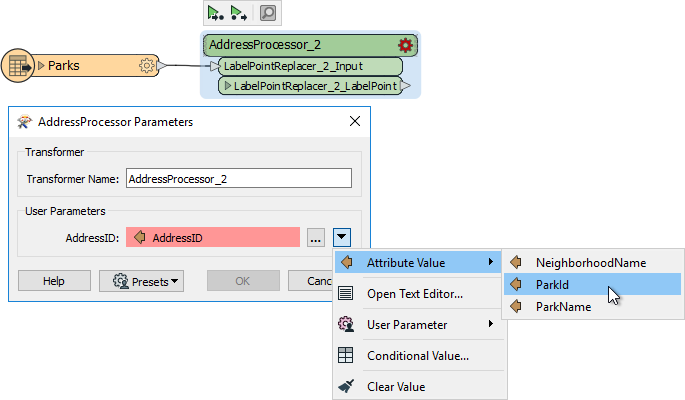The width and height of the screenshot is (685, 400).
Task: Click LabelPointReplacer_2_LabelPoint output port arrow
Action: pyautogui.click(x=406, y=86)
